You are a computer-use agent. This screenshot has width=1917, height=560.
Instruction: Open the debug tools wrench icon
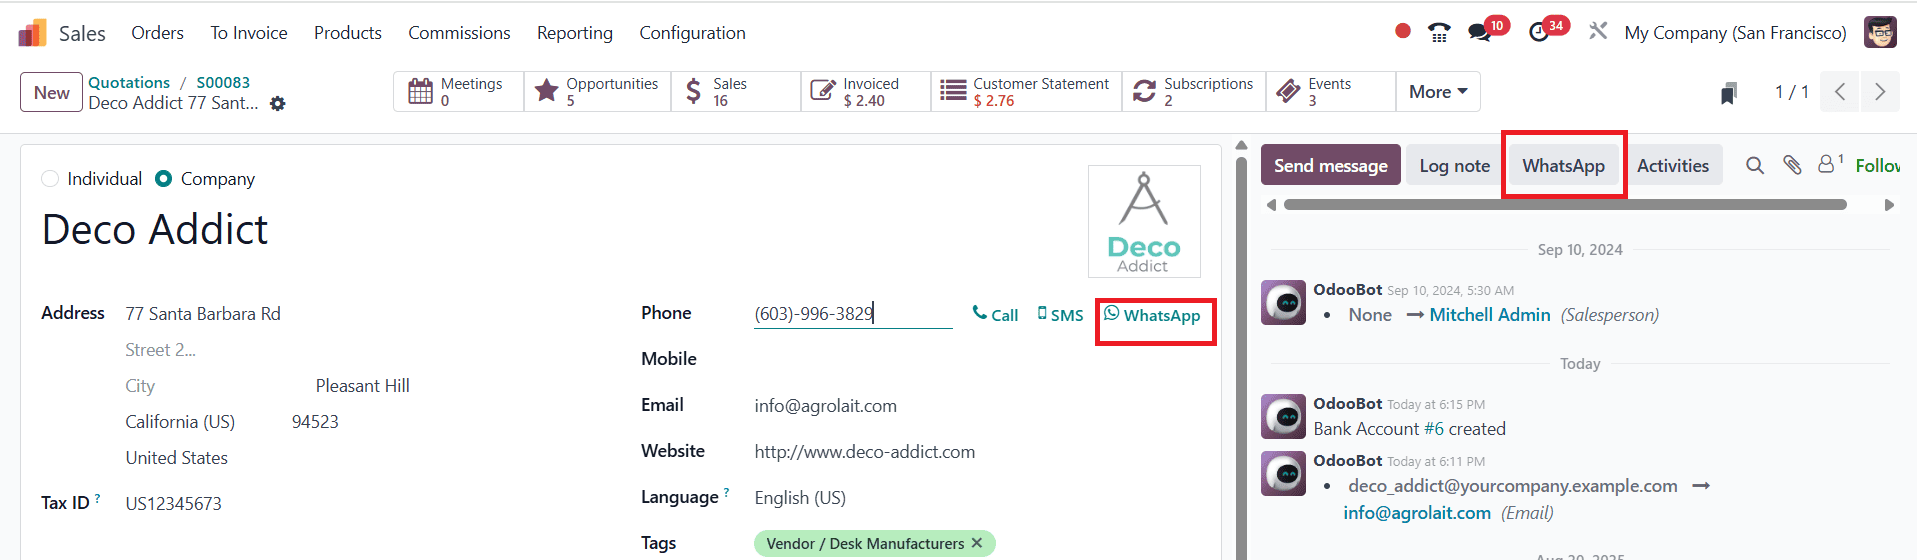(1598, 32)
